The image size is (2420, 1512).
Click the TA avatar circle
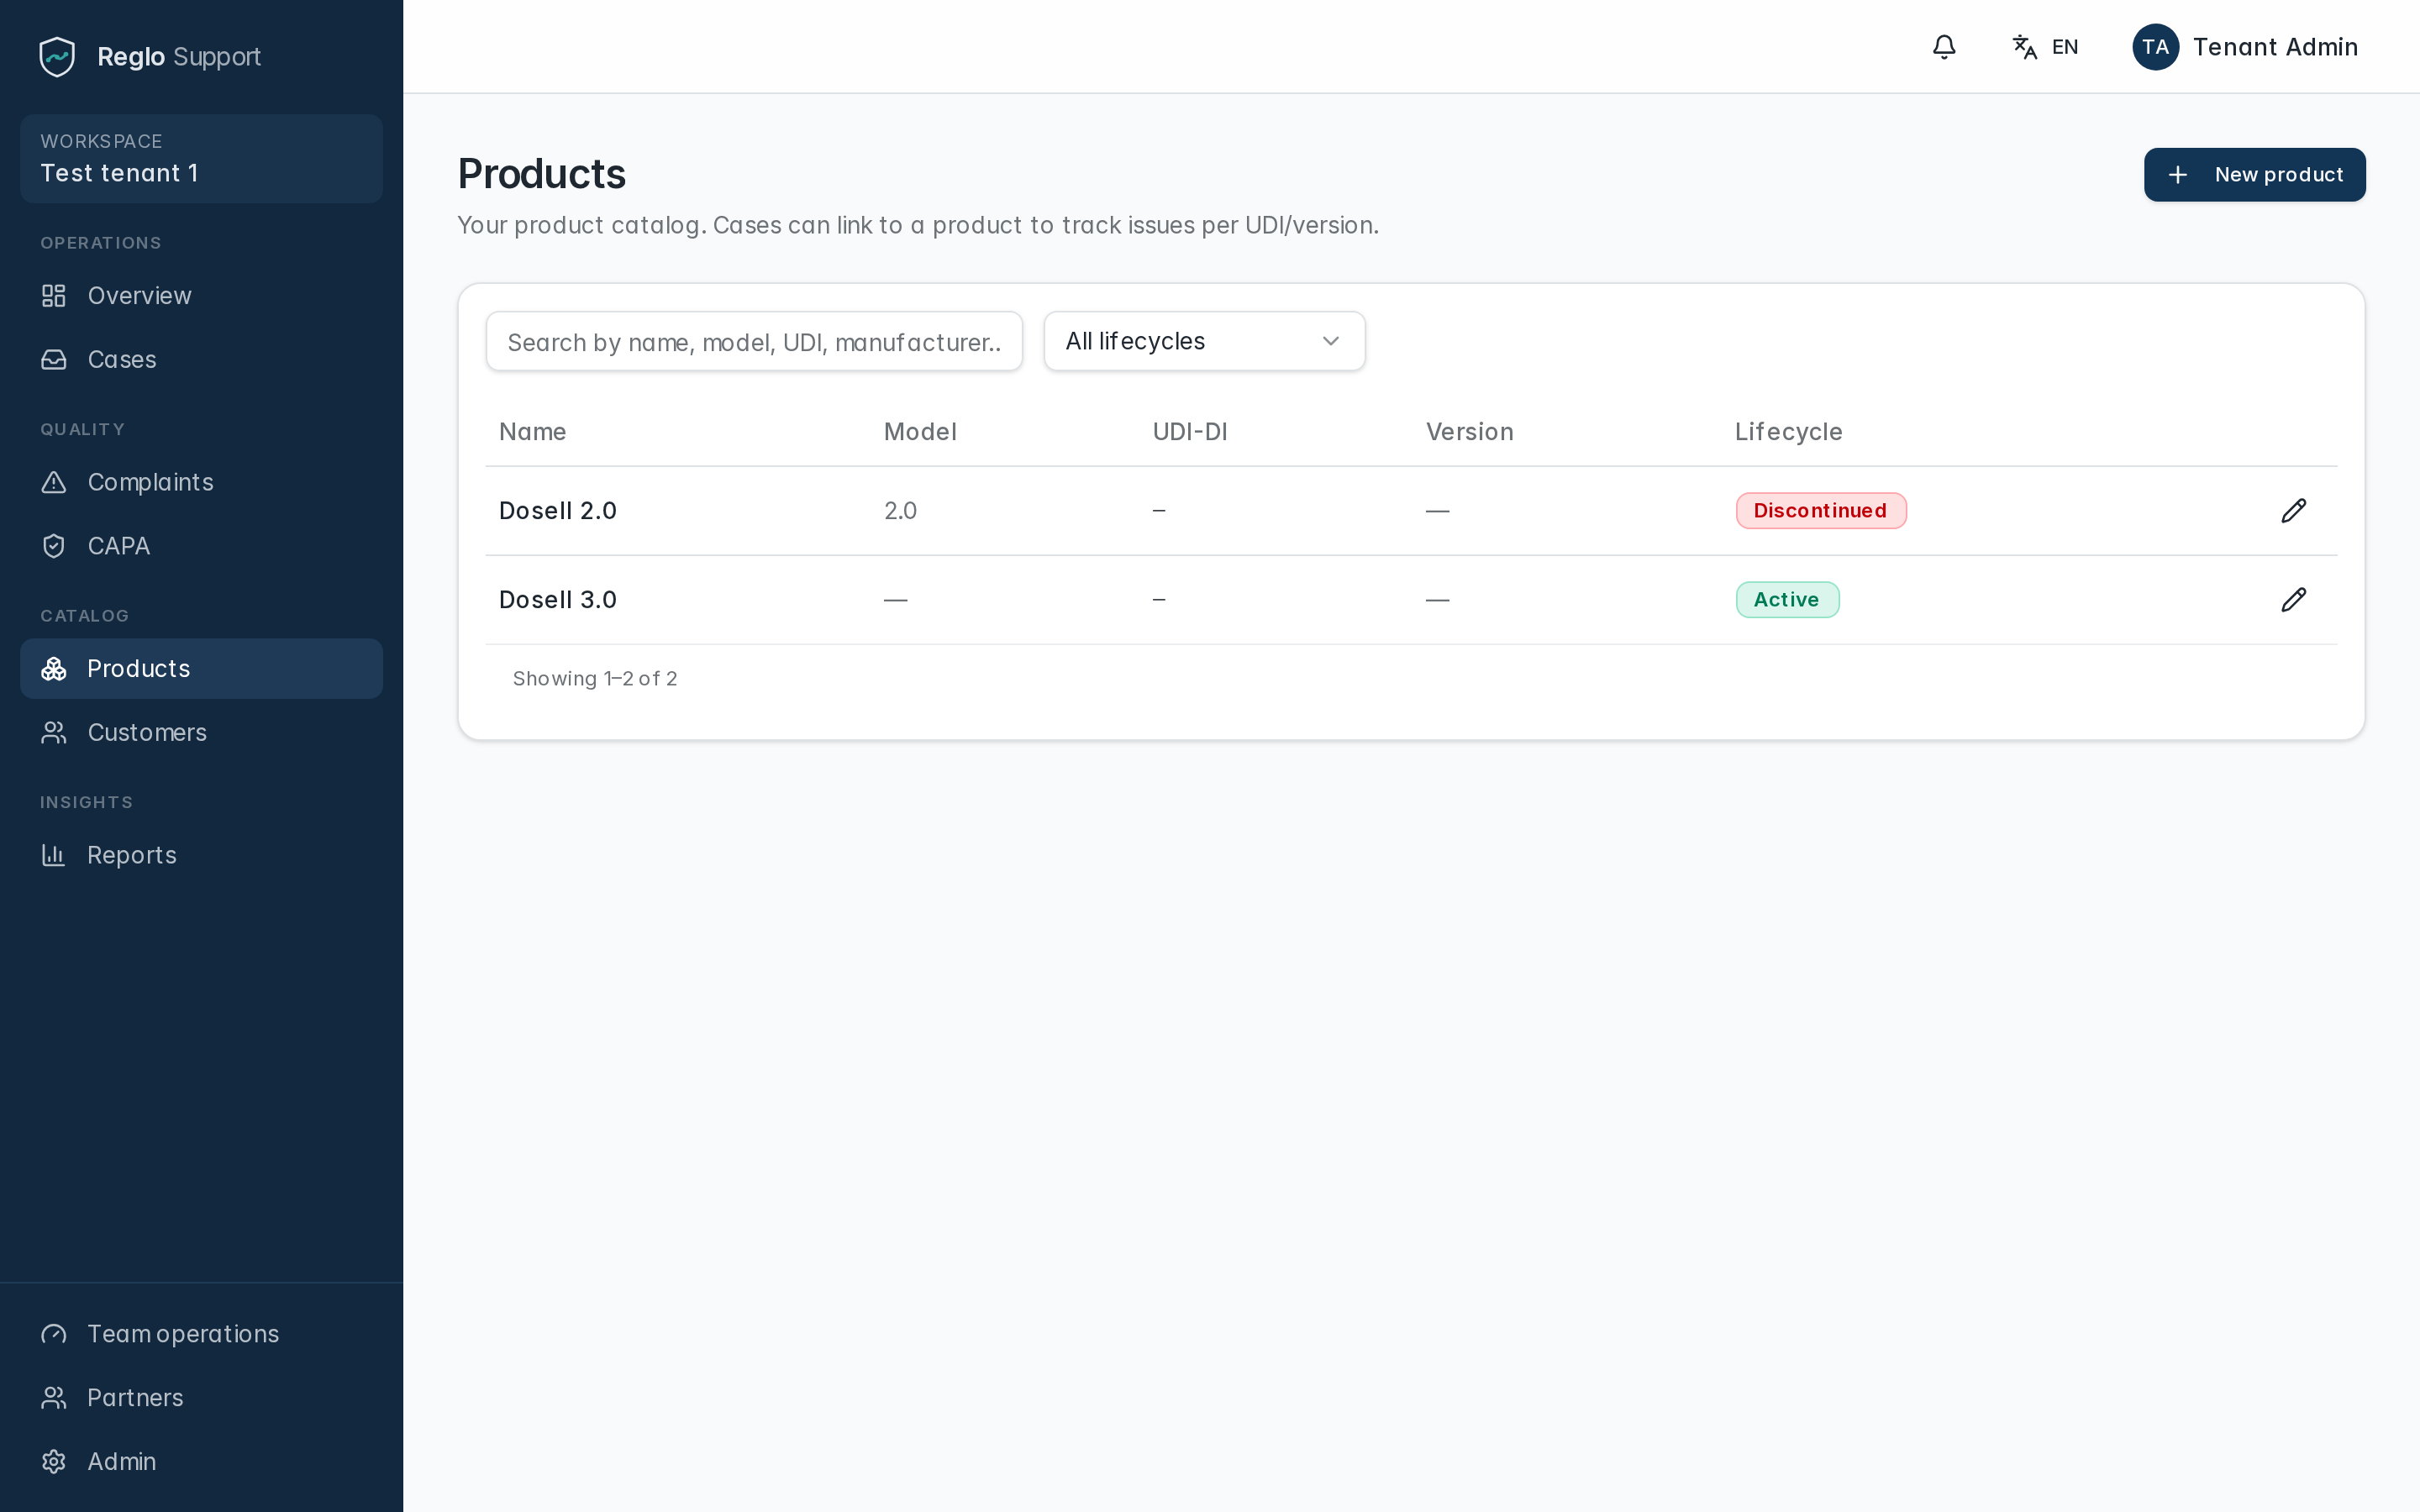point(2155,47)
